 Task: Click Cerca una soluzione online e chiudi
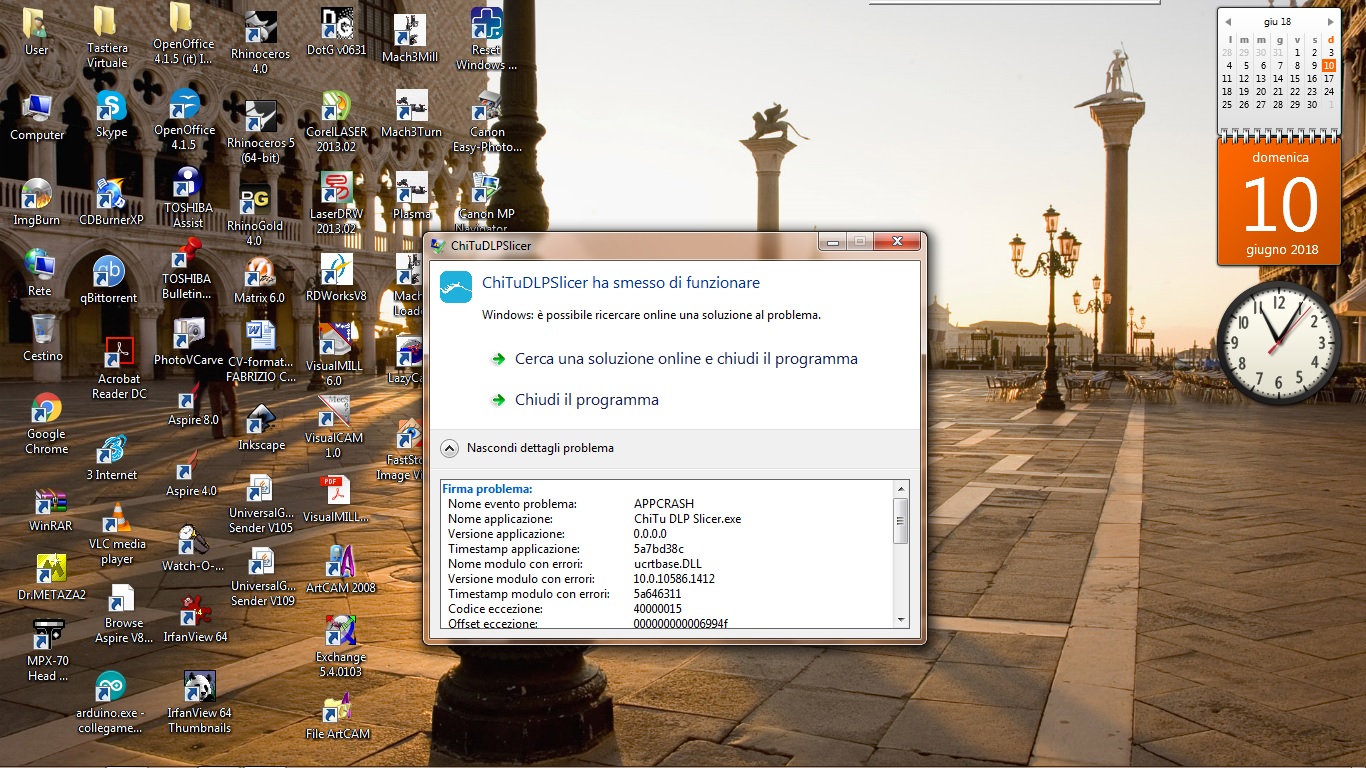pyautogui.click(x=685, y=359)
